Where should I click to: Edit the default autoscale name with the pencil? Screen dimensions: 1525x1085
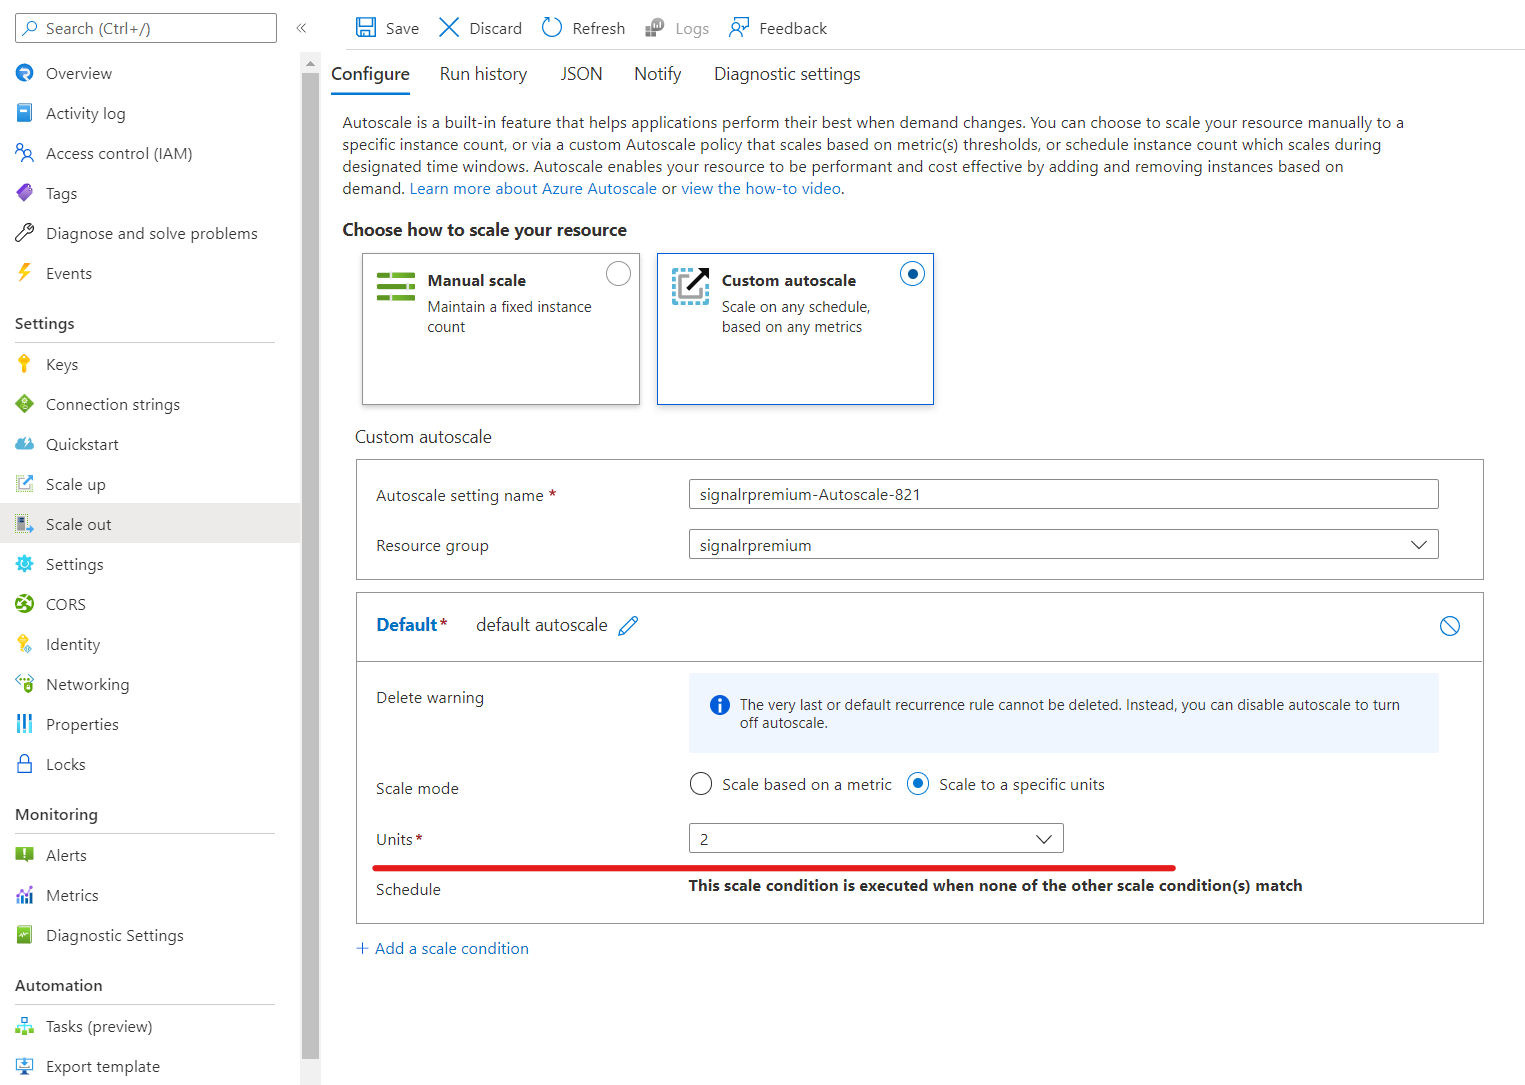[x=628, y=625]
